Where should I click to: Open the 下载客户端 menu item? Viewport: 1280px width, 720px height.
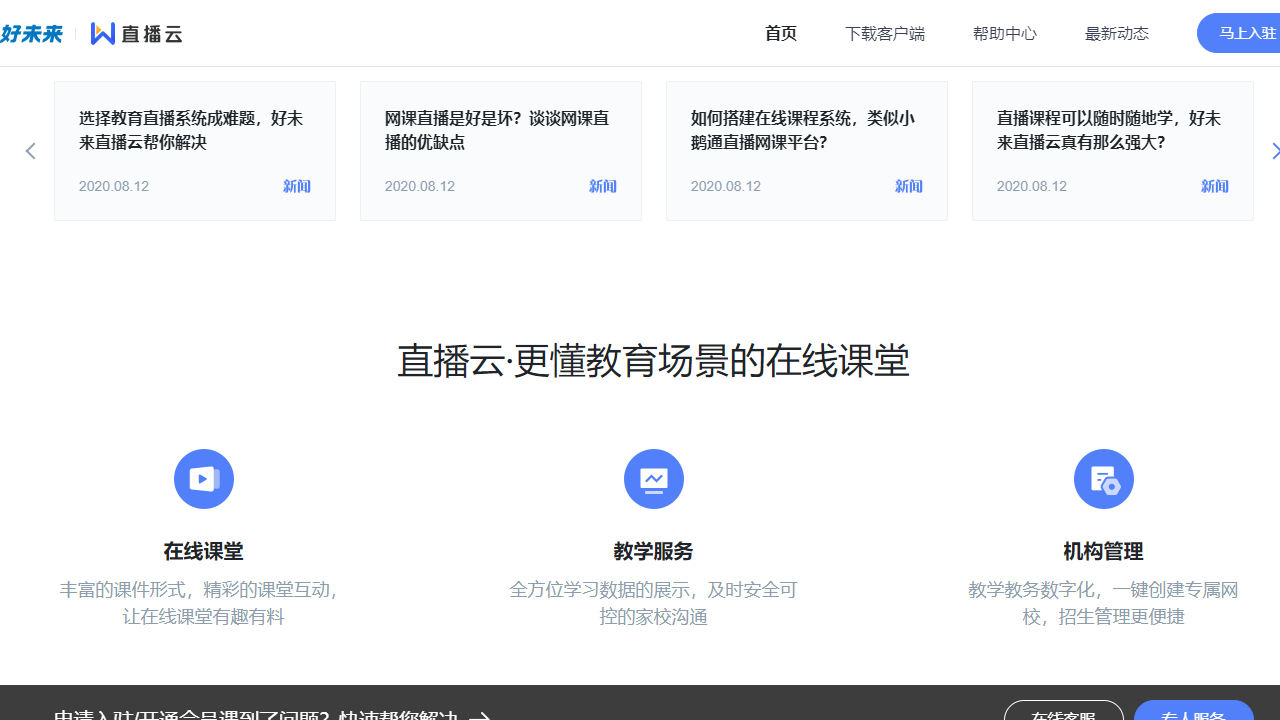coord(884,33)
